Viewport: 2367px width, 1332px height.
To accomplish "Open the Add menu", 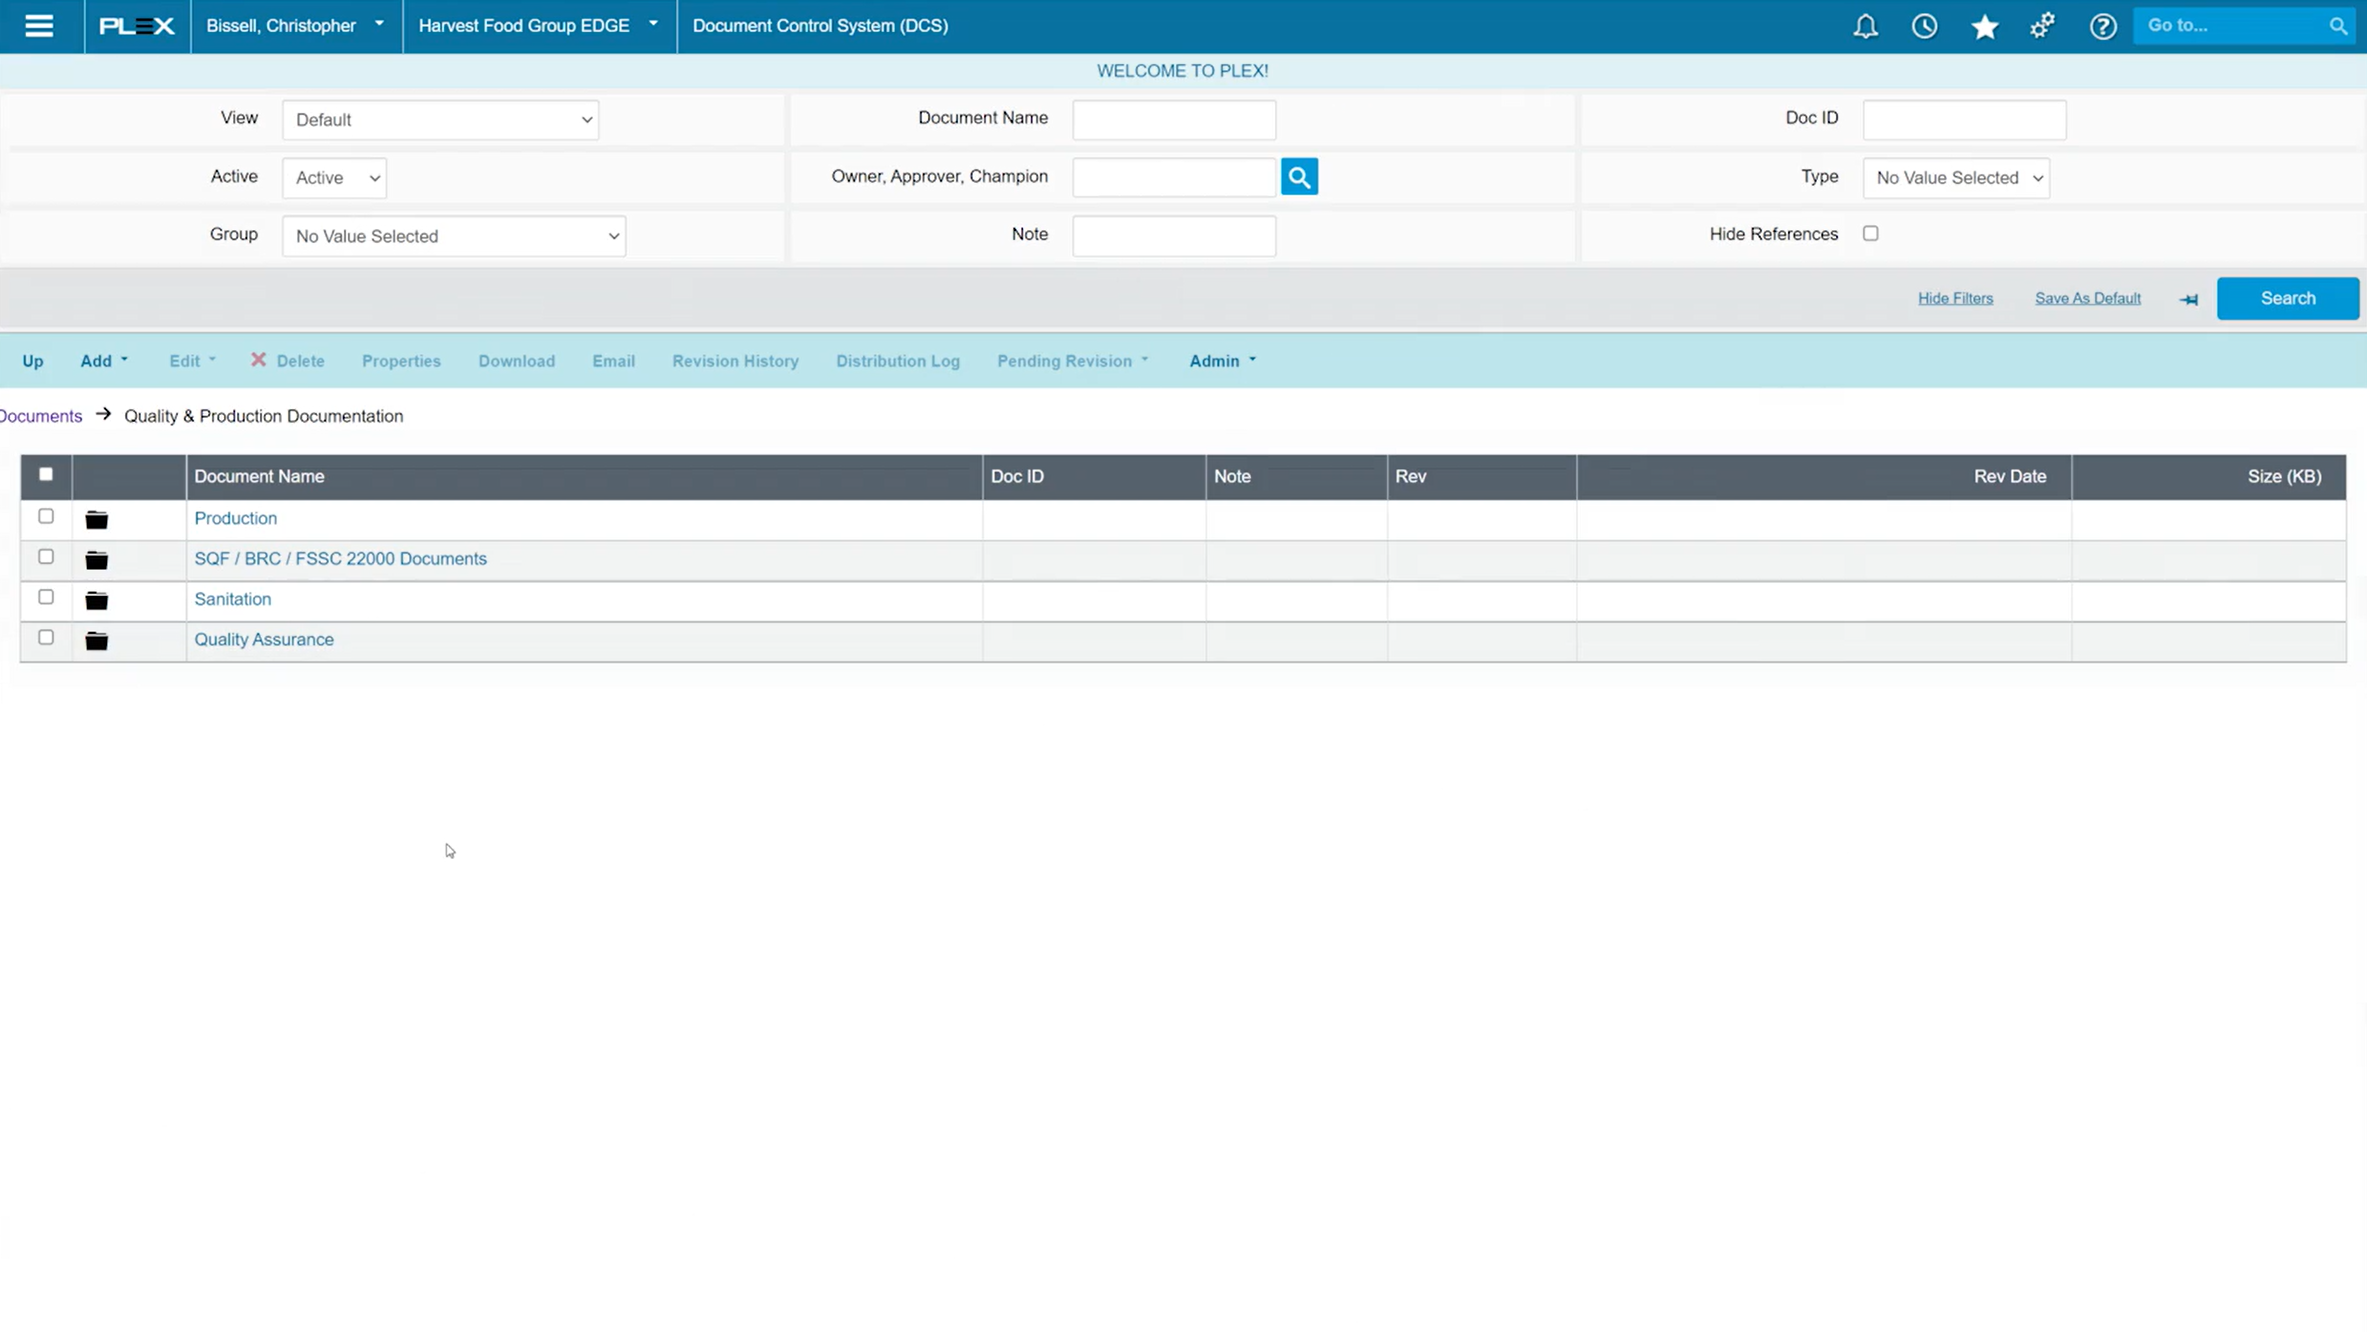I will pos(104,361).
